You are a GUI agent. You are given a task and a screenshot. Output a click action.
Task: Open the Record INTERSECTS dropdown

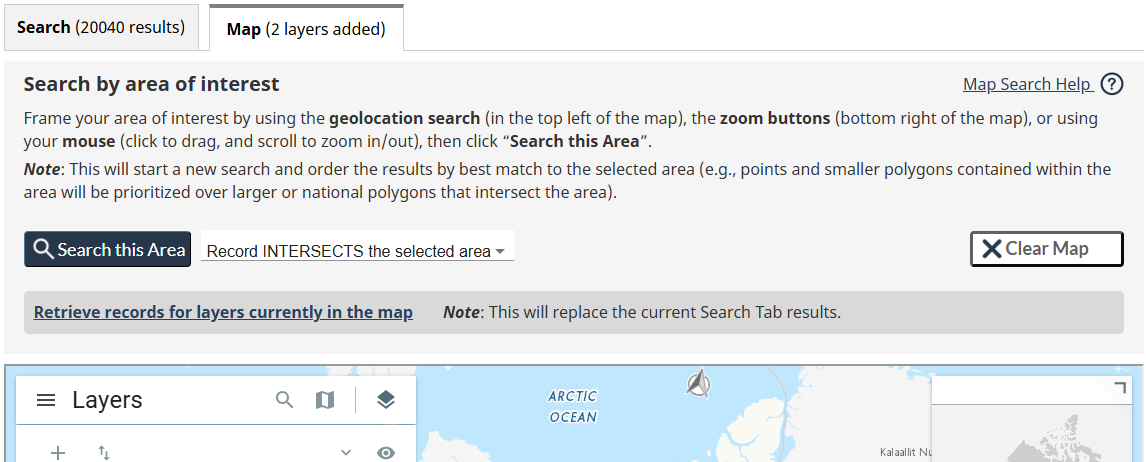pos(357,251)
